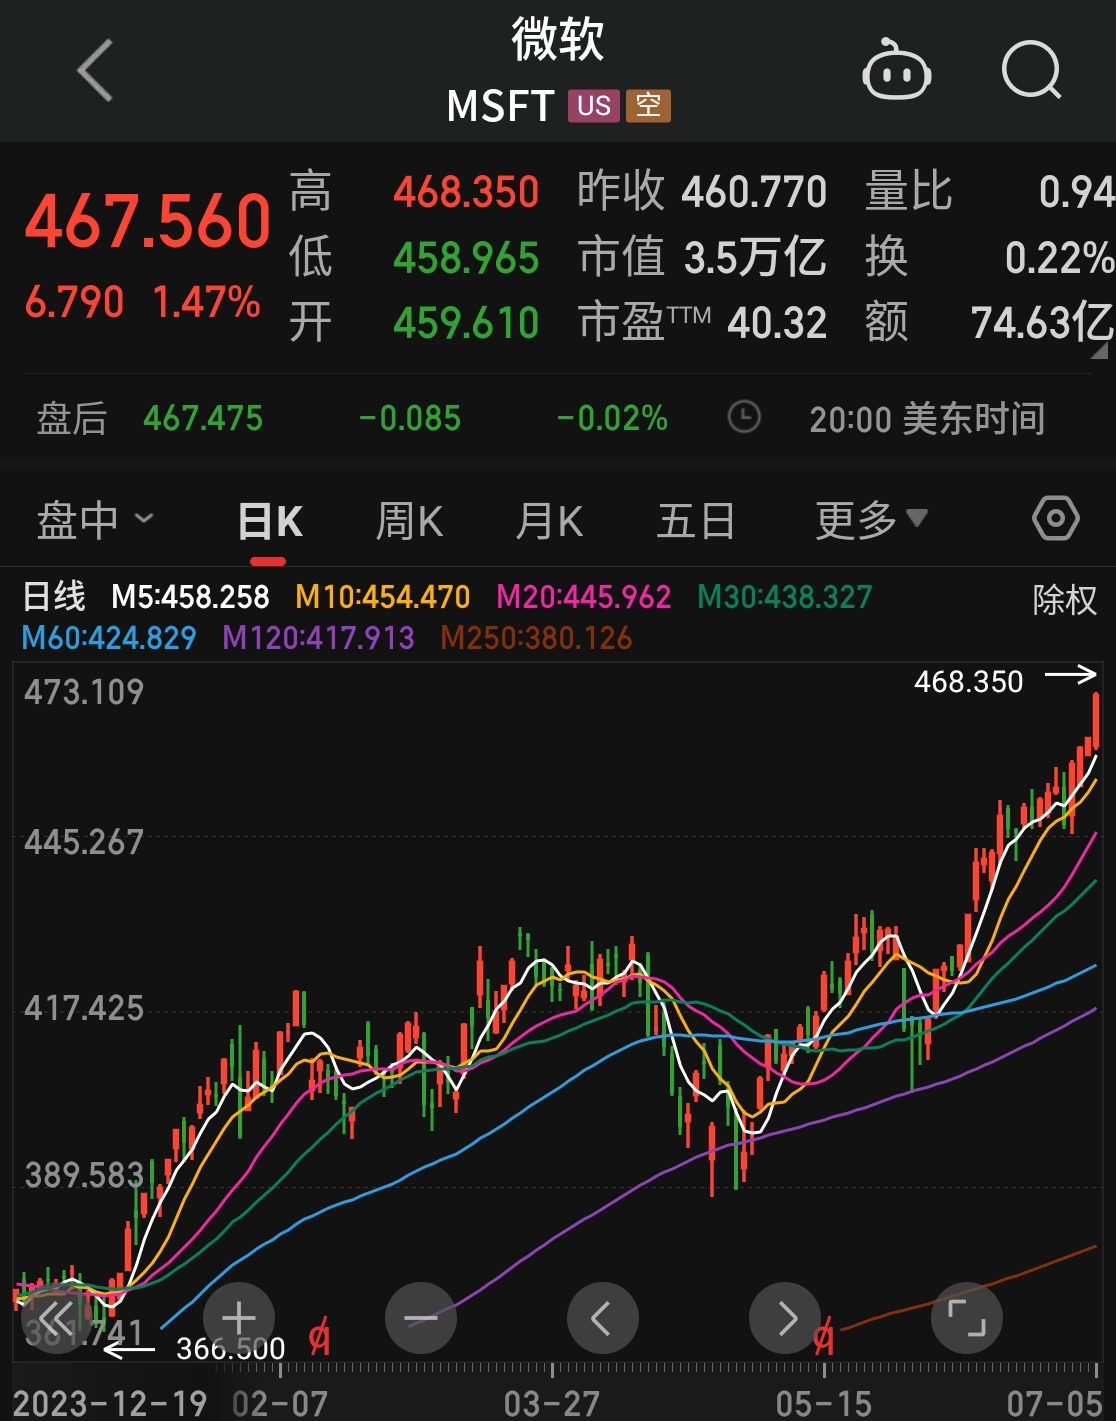
Task: Click the 空 shortable badge
Action: pyautogui.click(x=651, y=103)
